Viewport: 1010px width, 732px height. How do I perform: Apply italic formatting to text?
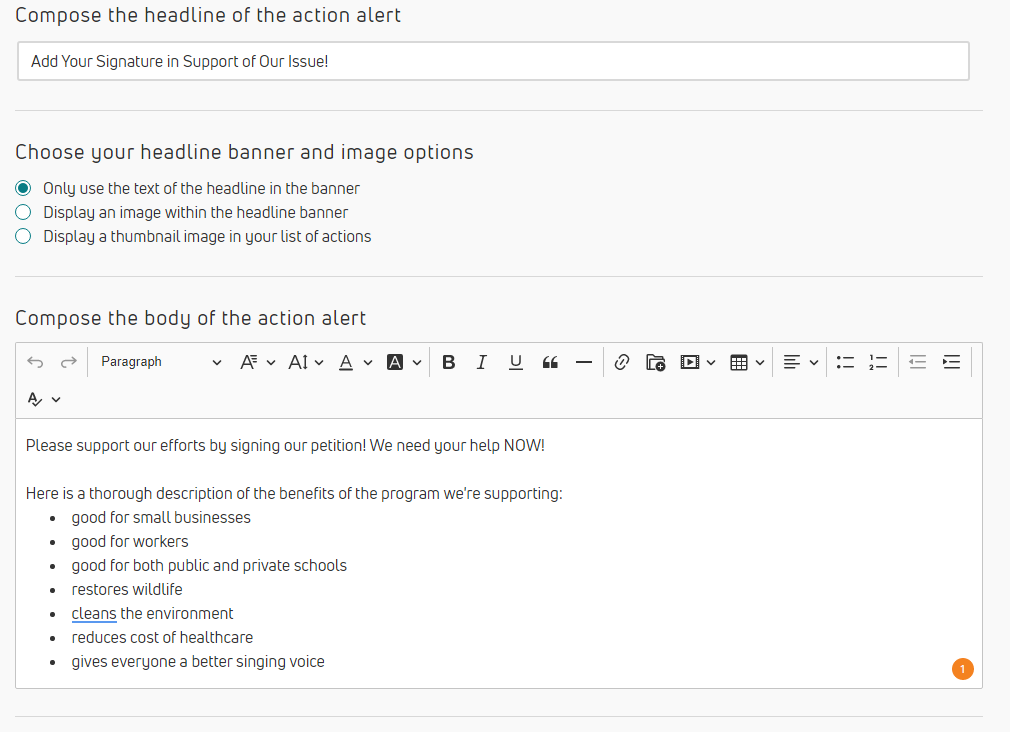click(x=482, y=362)
